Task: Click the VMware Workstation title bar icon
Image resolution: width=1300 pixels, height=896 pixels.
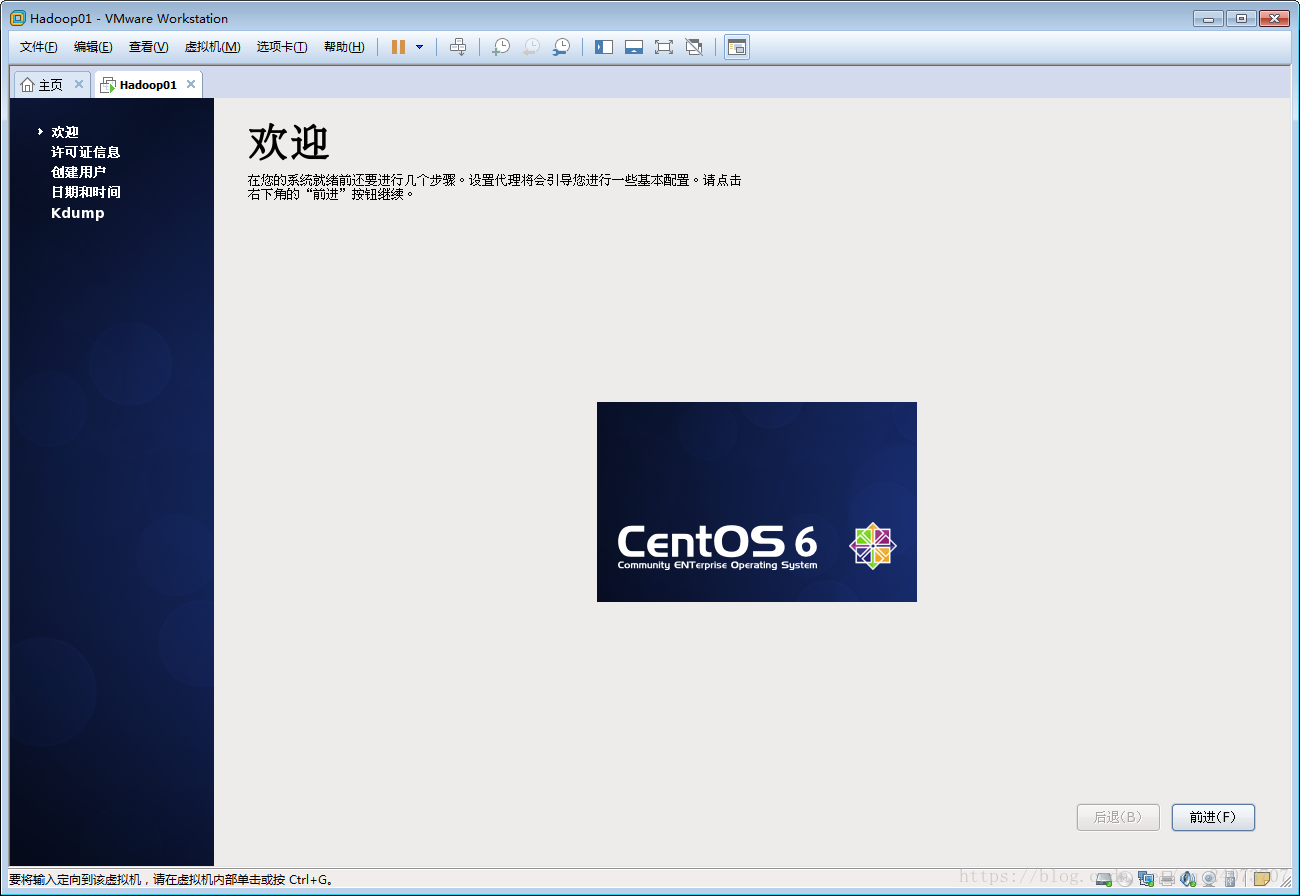Action: 18,18
